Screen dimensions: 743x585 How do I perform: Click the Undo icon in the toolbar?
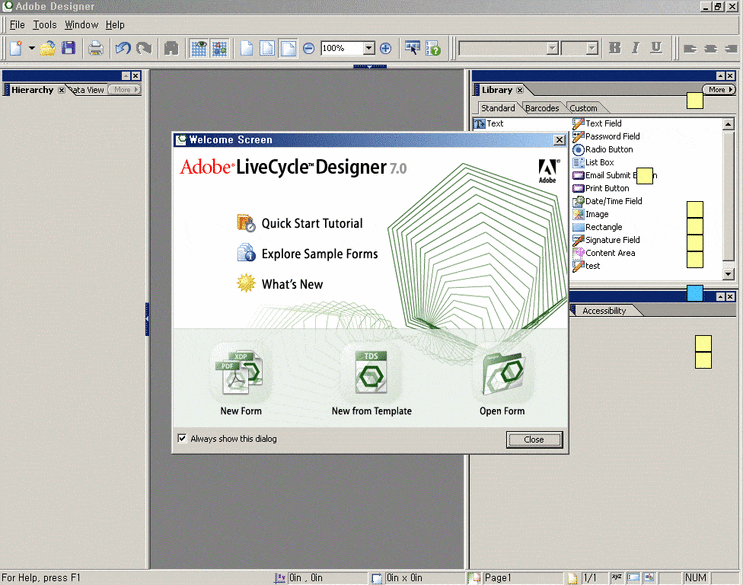point(122,48)
